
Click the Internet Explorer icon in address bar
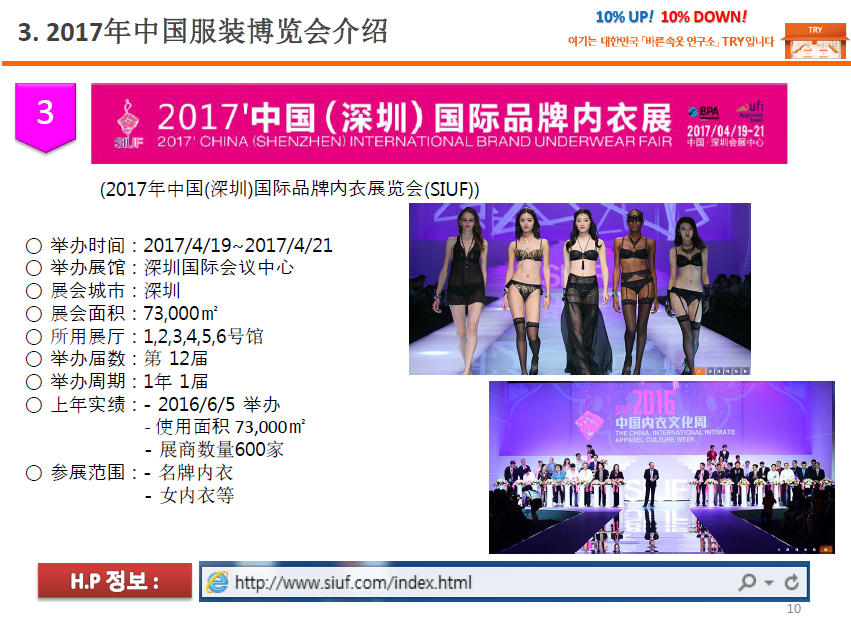pos(218,582)
